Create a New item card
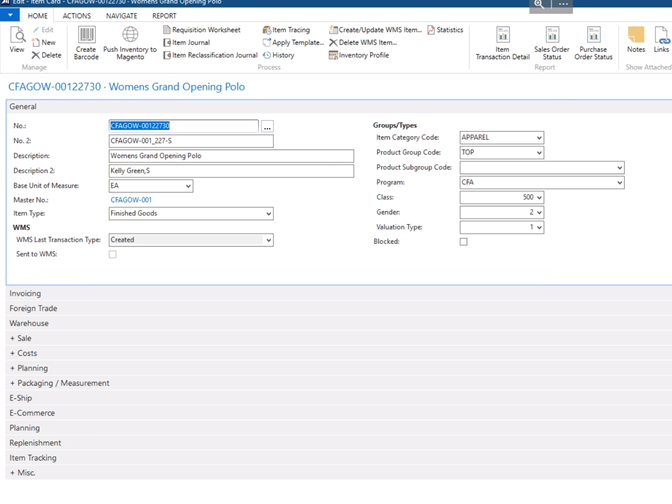This screenshot has width=672, height=504. tap(44, 42)
